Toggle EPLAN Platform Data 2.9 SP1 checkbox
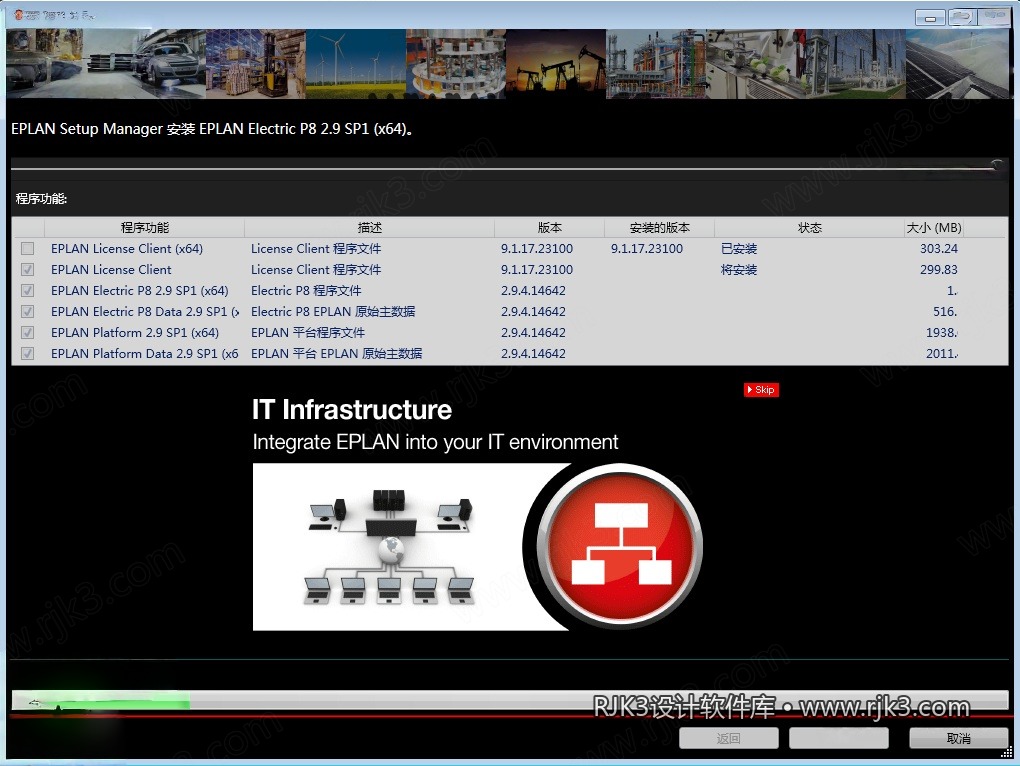Viewport: 1020px width, 766px height. tap(27, 354)
